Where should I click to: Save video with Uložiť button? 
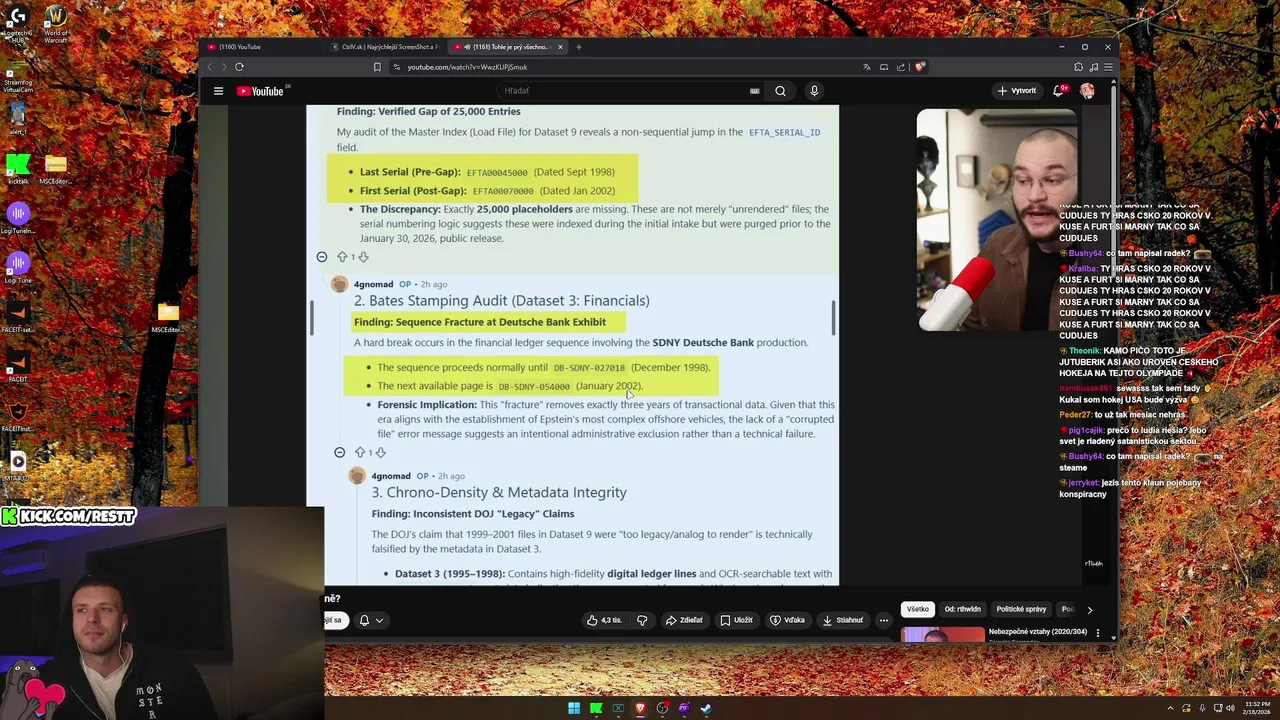[736, 620]
